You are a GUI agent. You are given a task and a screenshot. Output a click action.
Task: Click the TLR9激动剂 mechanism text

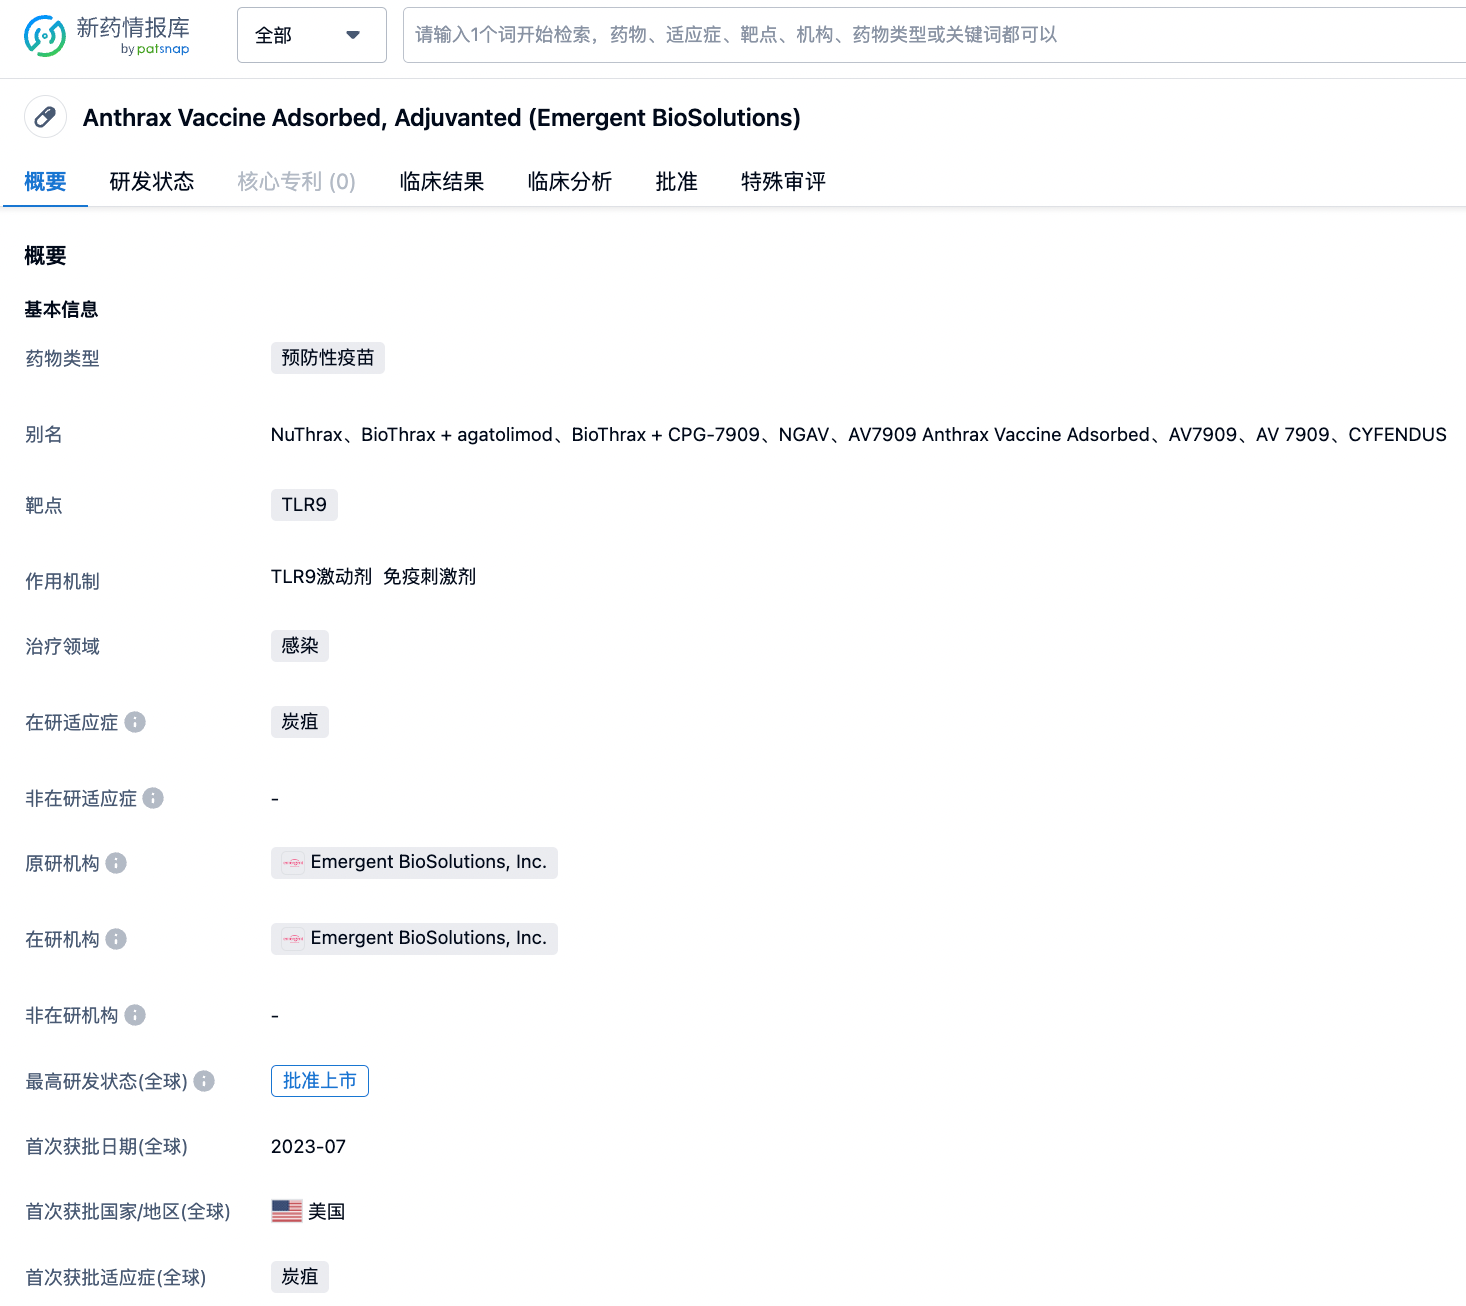(x=321, y=577)
